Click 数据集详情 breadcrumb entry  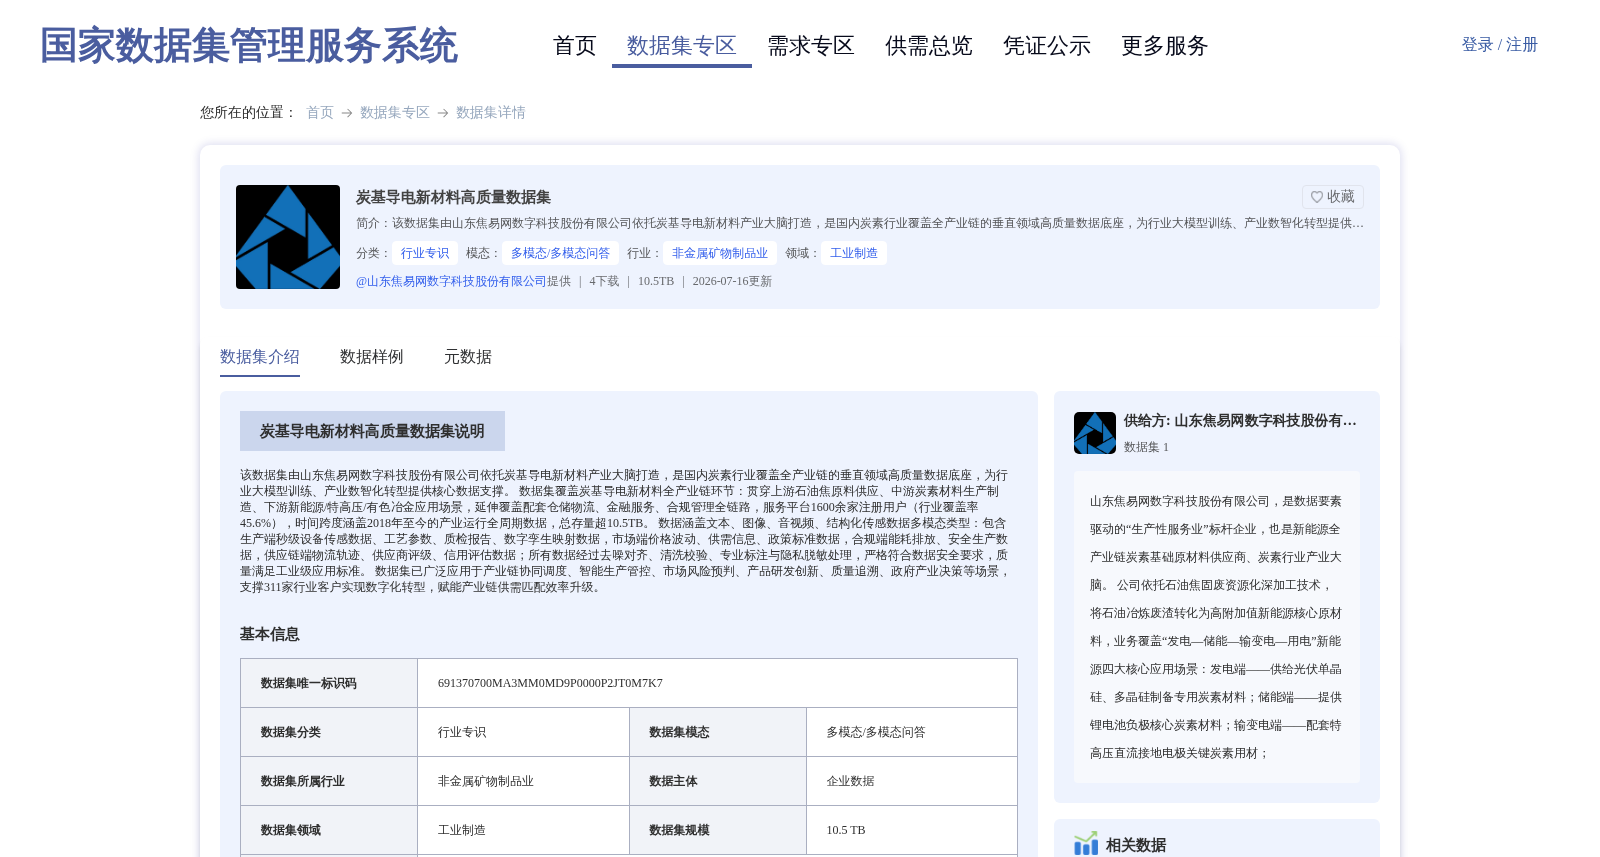coord(491,113)
